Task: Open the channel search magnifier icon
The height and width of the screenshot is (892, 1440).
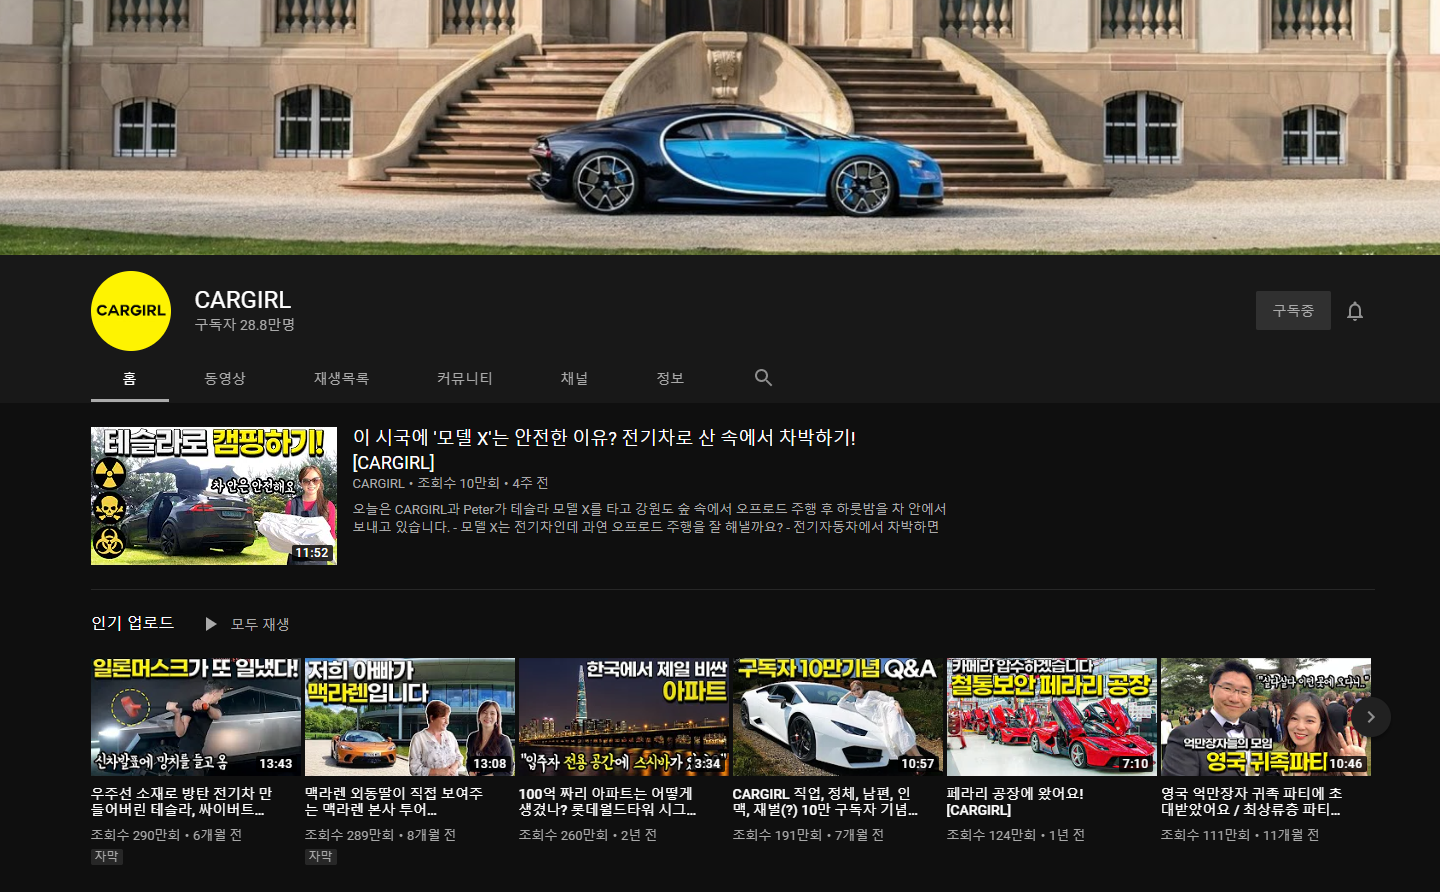Action: tap(763, 378)
